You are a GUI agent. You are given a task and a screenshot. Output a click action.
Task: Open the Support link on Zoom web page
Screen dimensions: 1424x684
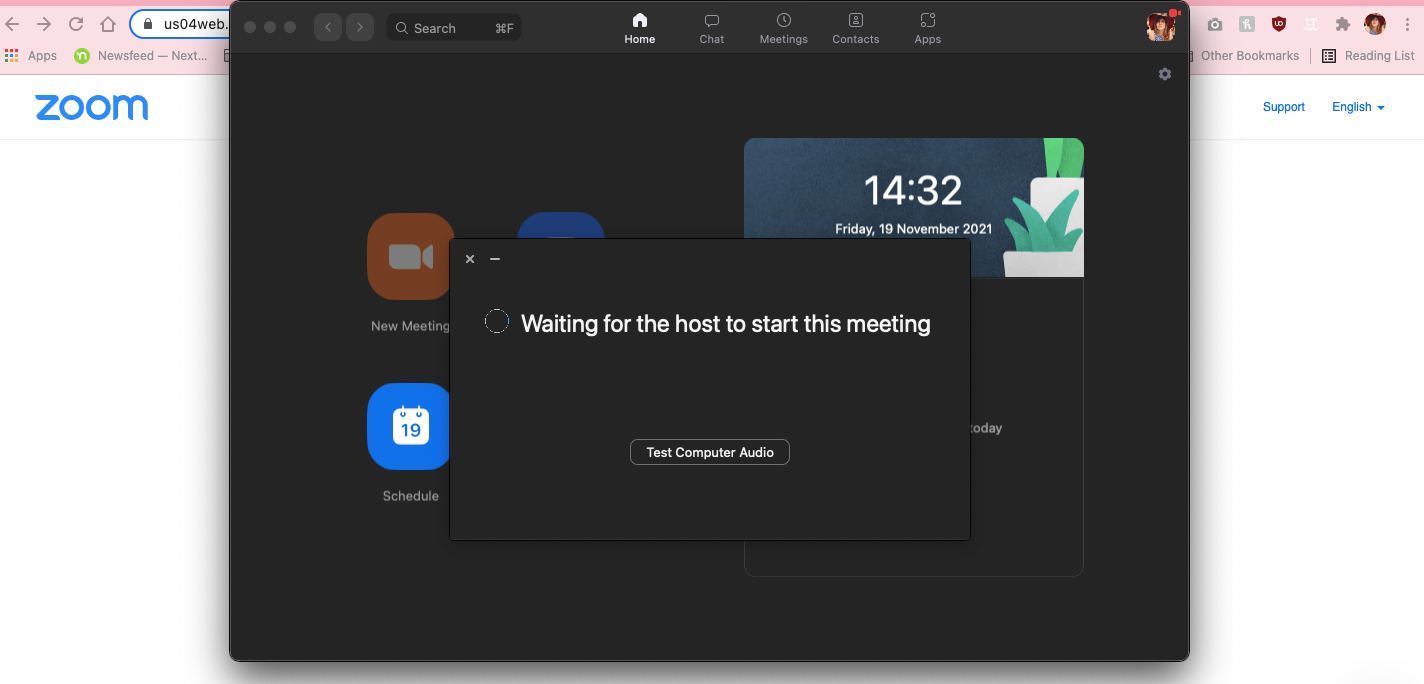1284,107
